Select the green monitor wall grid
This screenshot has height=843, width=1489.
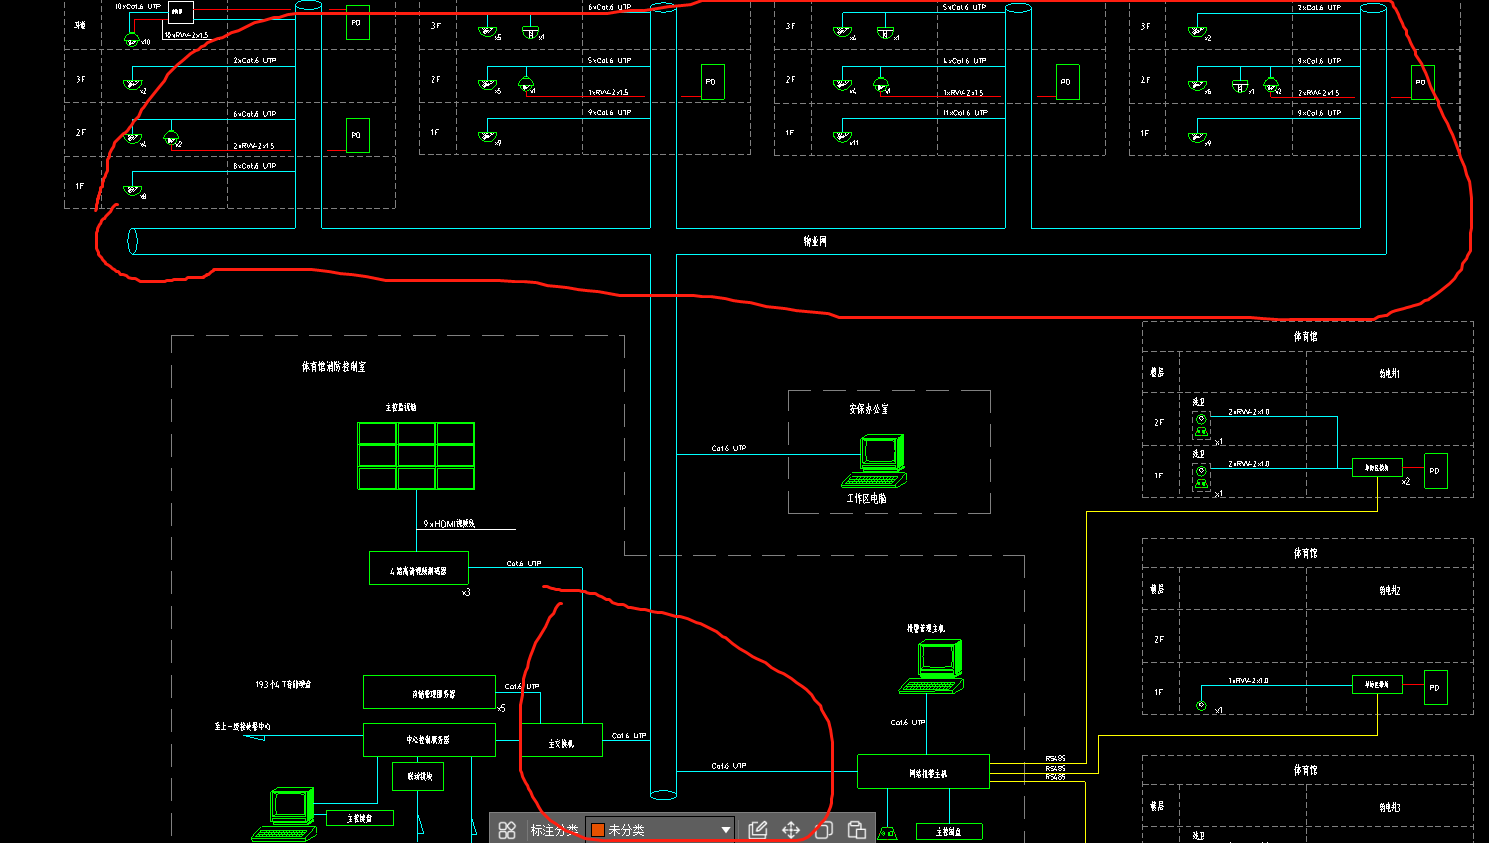click(416, 456)
